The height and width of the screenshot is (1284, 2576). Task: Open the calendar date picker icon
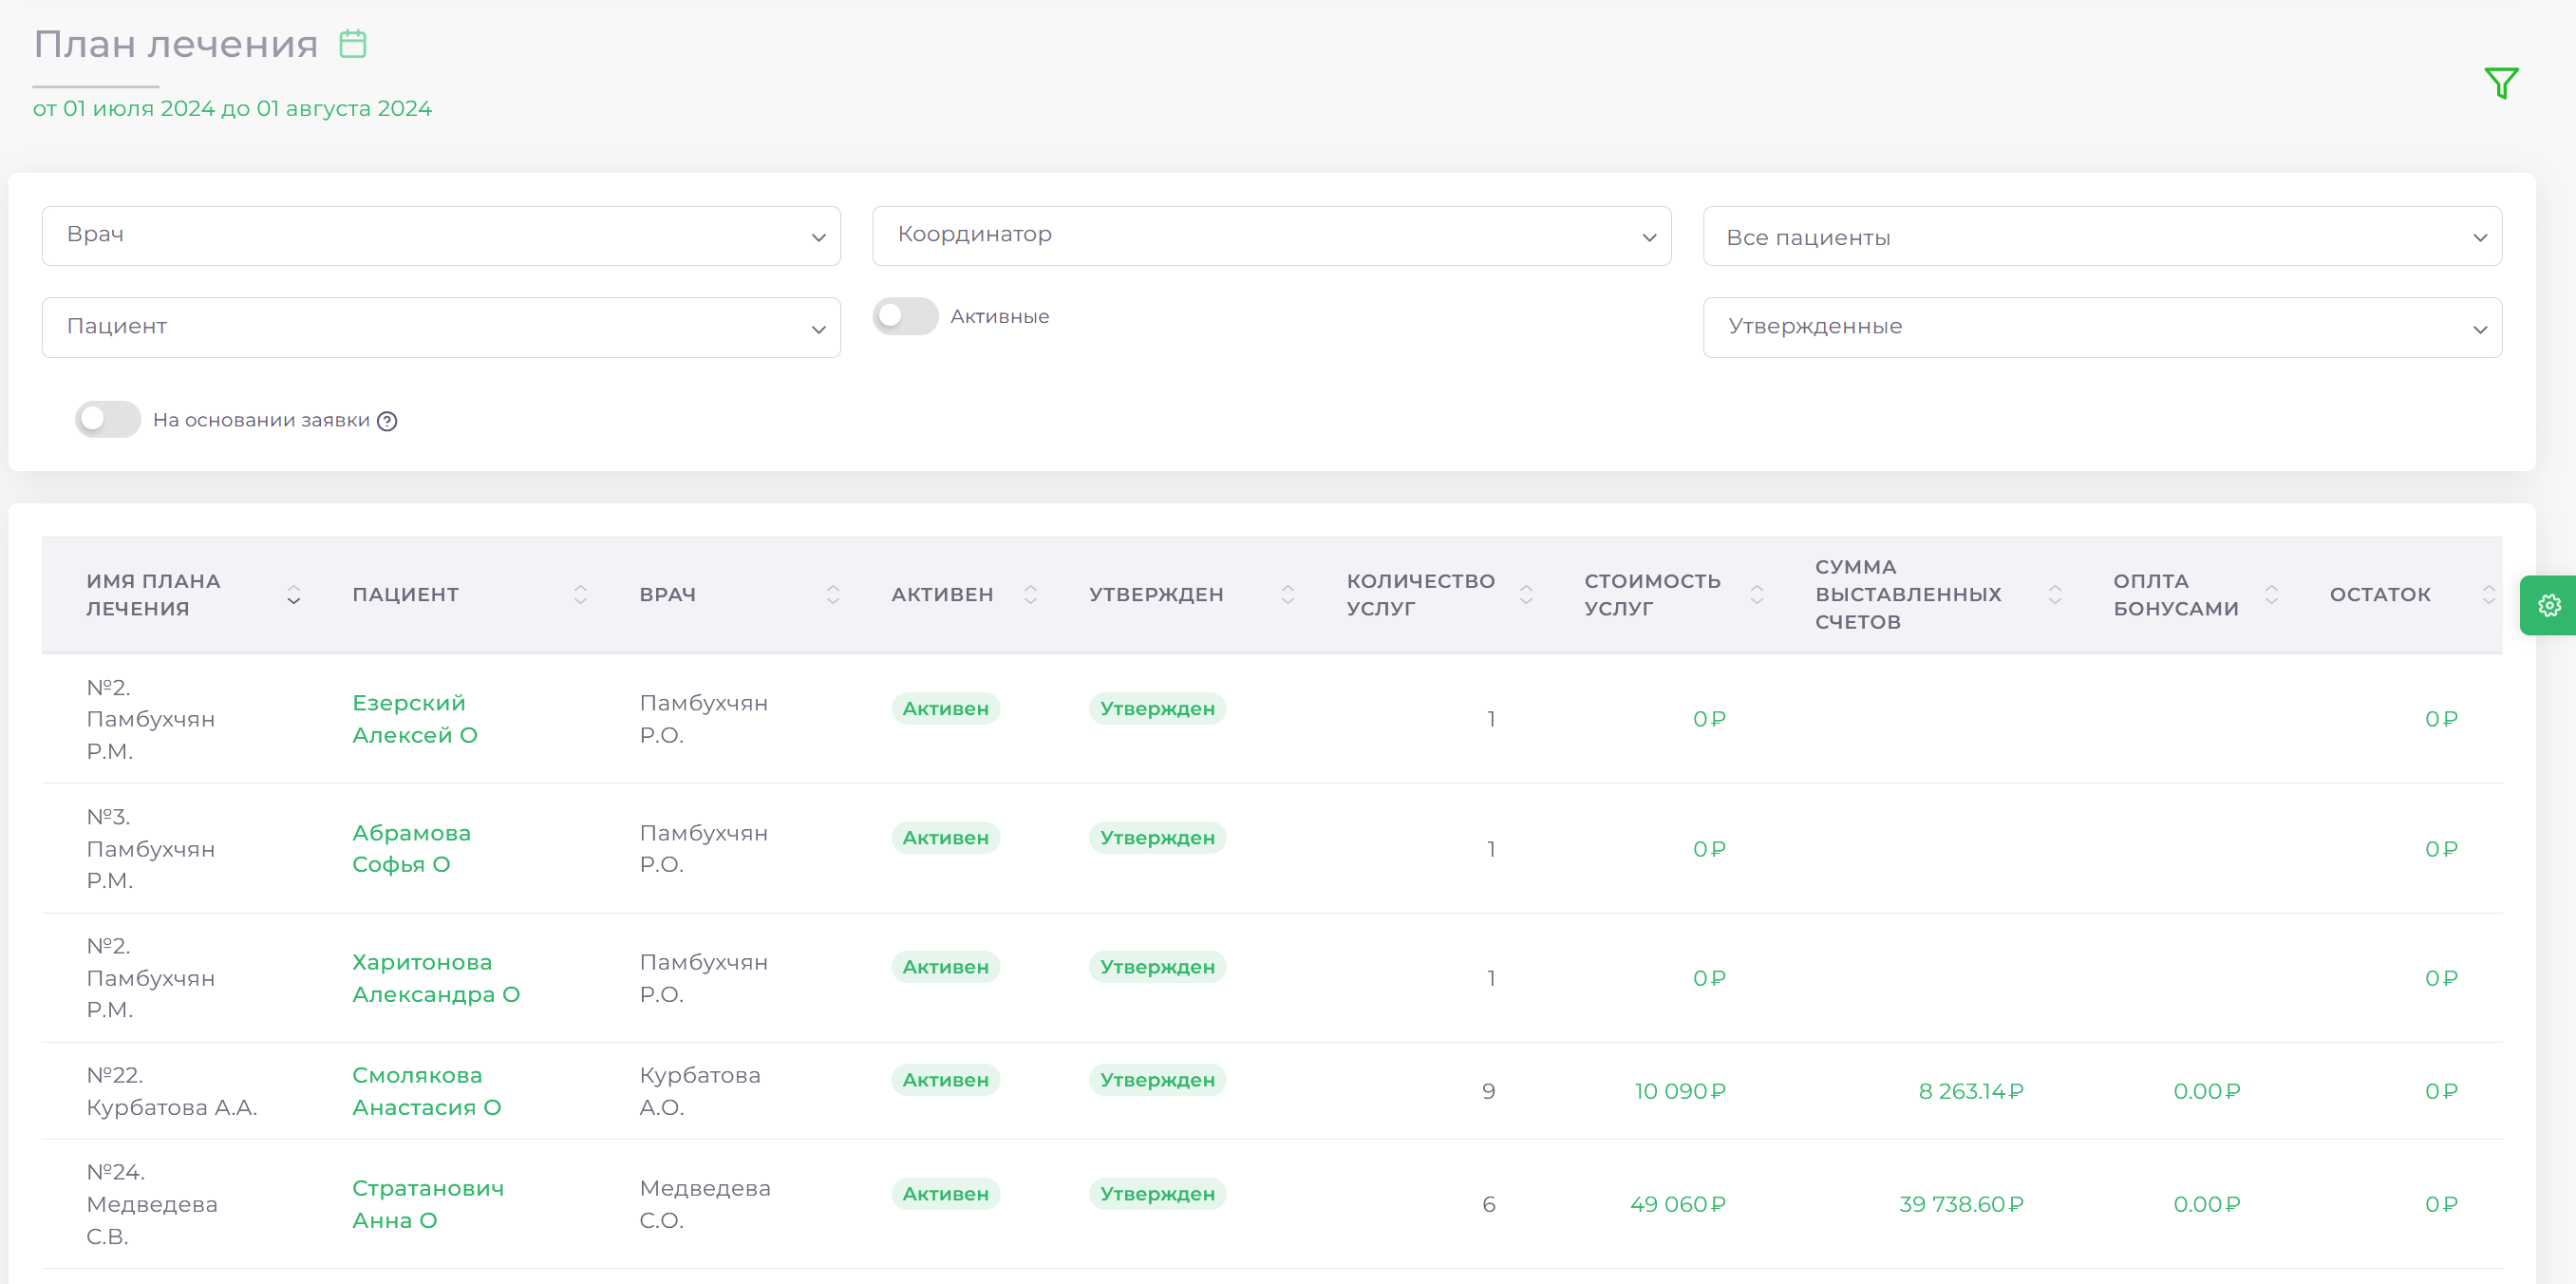coord(353,44)
